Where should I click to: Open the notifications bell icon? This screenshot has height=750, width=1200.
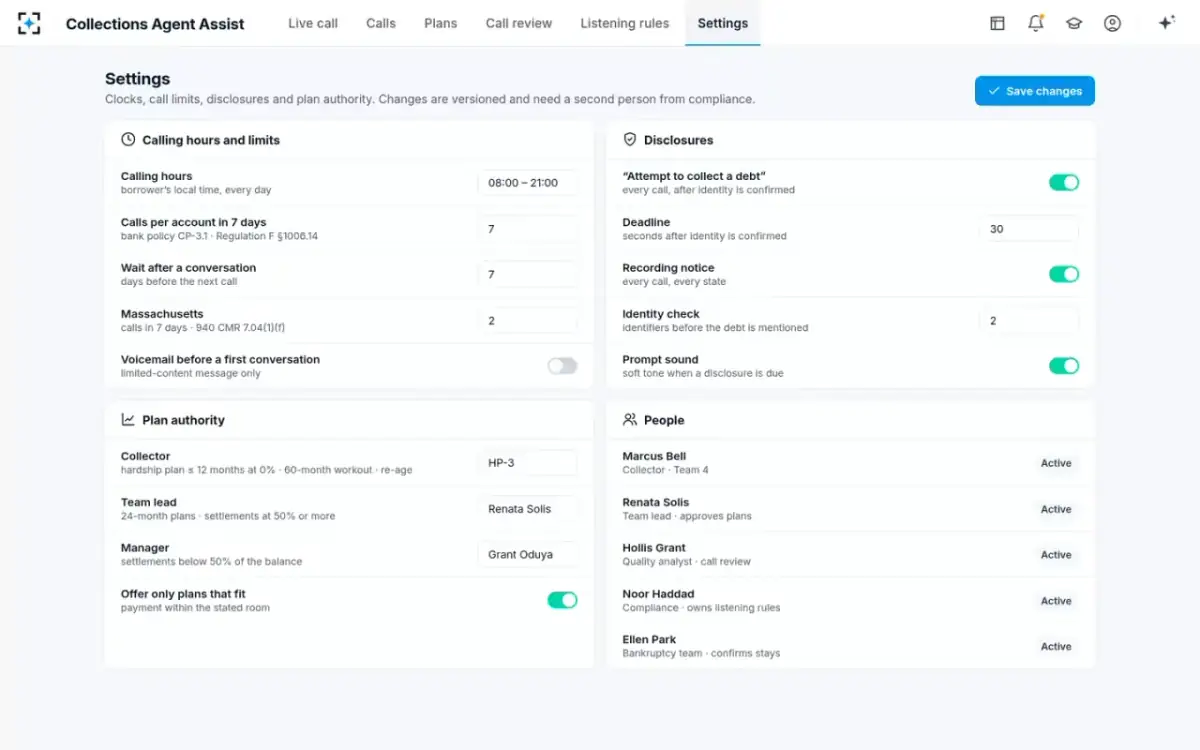click(1036, 23)
